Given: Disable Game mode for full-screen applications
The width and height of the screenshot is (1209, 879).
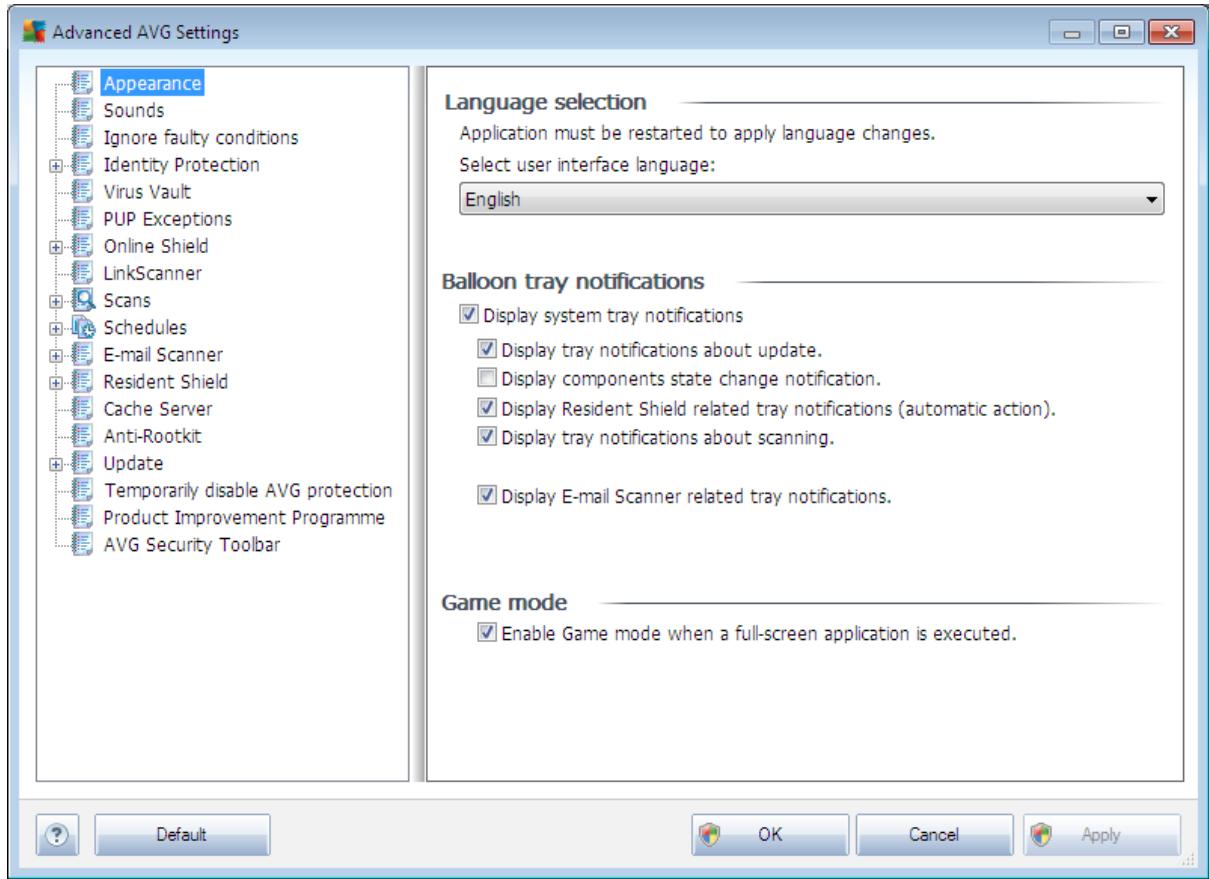Looking at the screenshot, I should coord(487,633).
